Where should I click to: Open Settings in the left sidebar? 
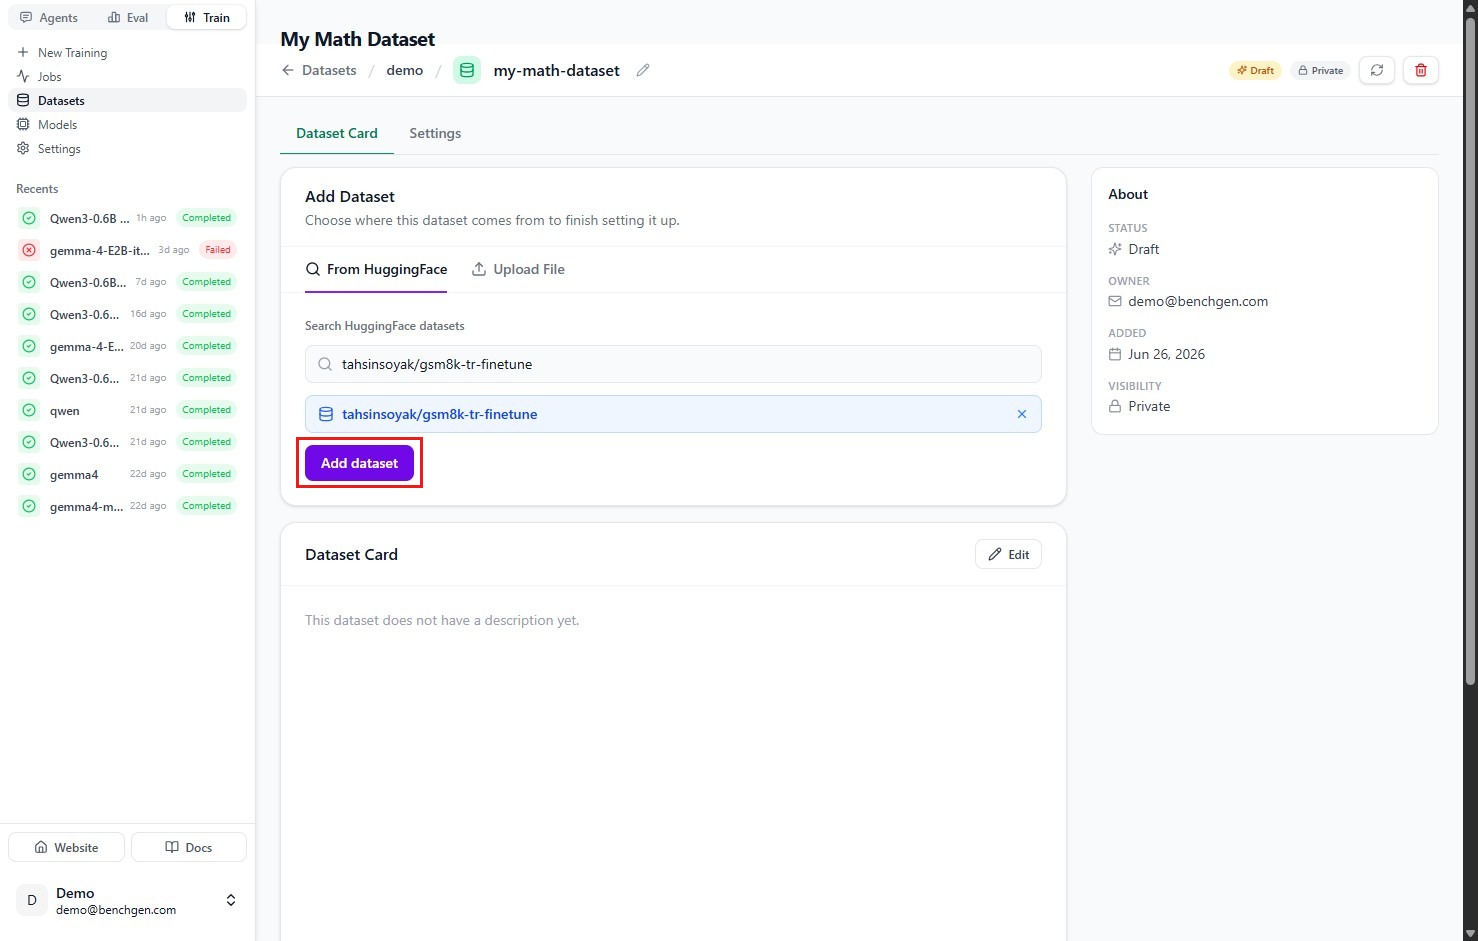(x=127, y=148)
